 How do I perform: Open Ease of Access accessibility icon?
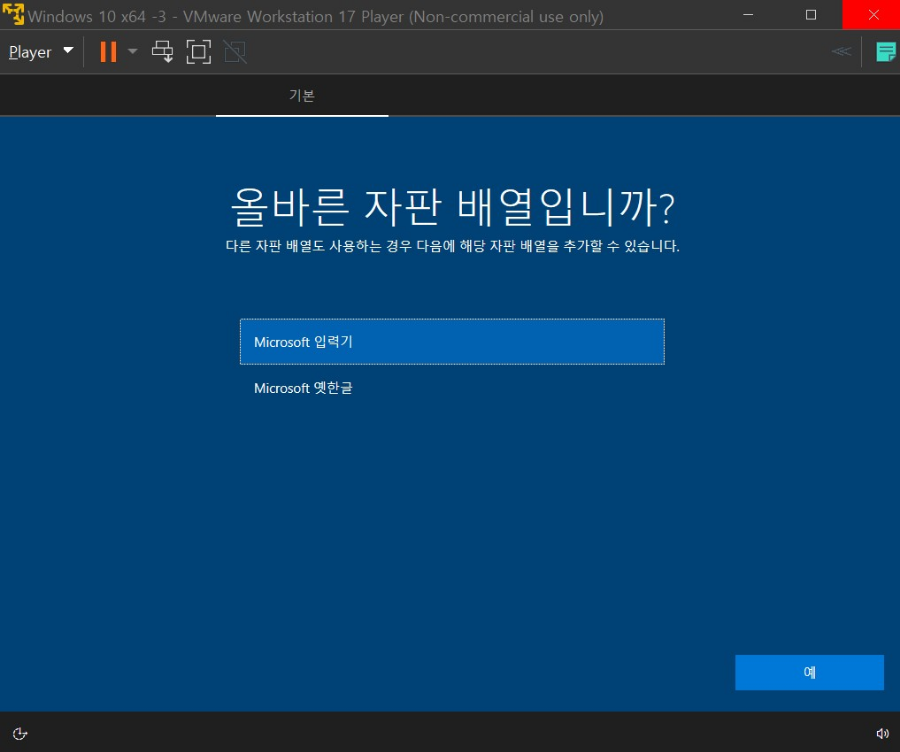coord(20,733)
